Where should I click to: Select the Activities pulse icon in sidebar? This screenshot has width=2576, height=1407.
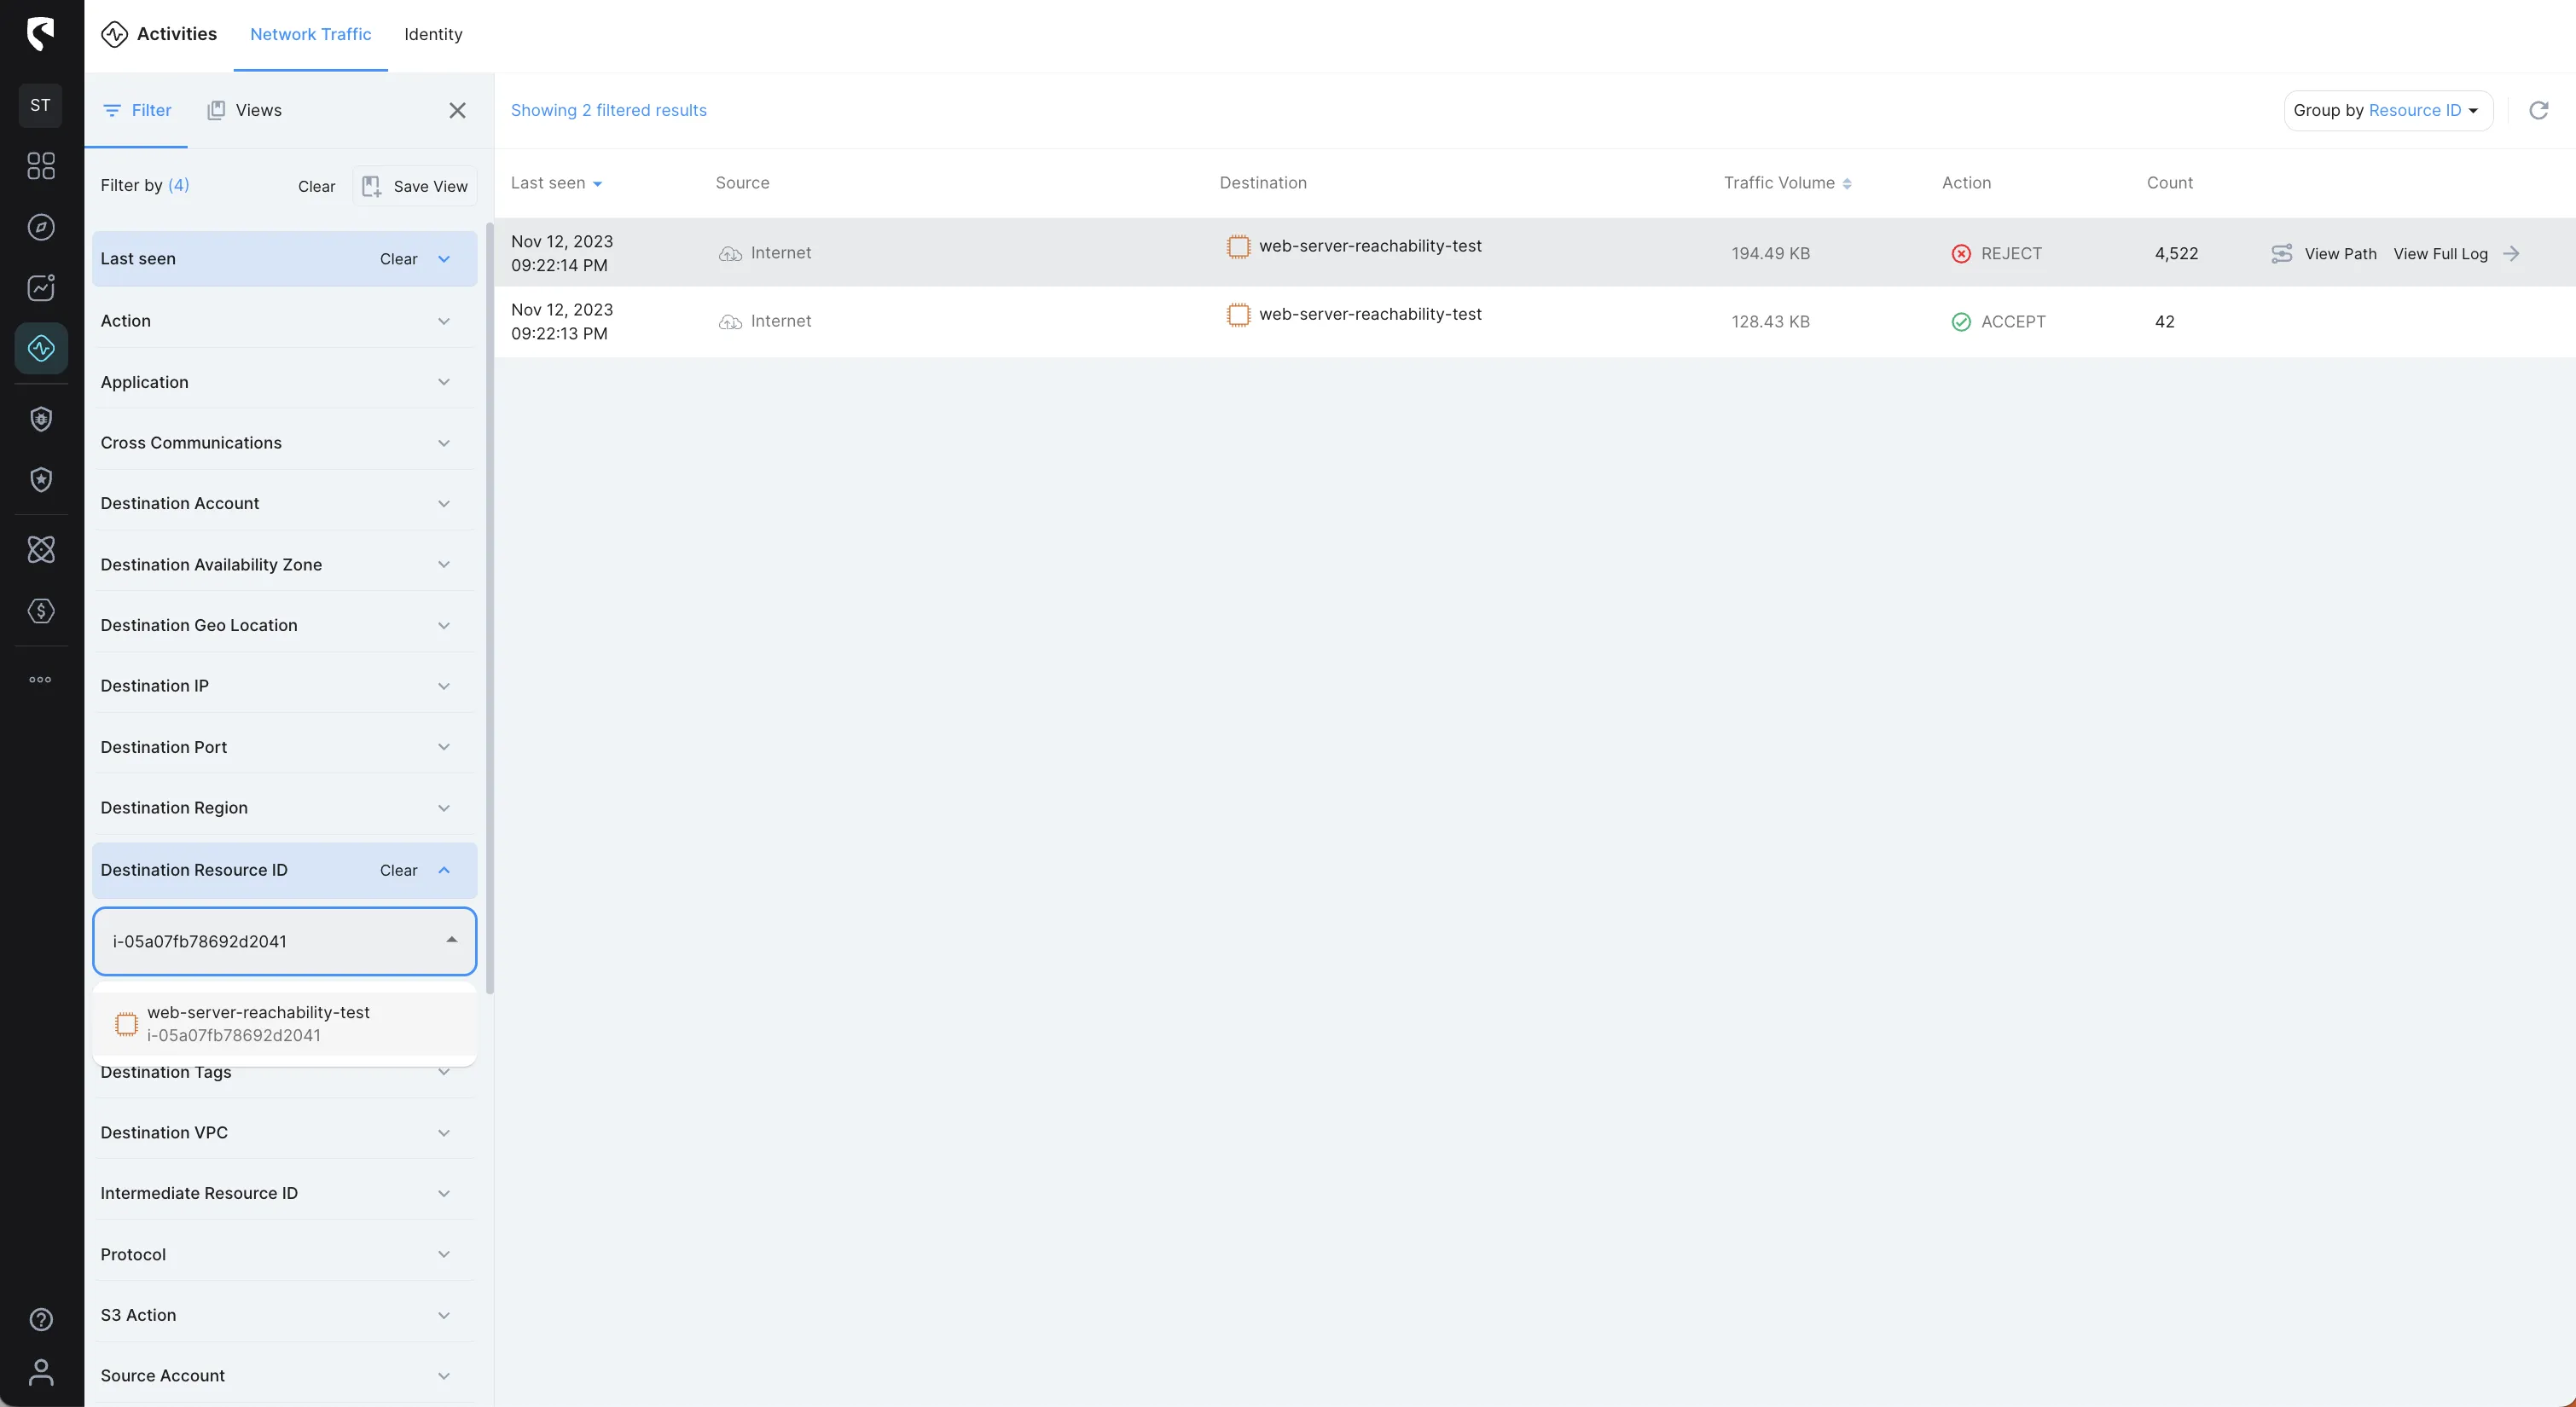pos(41,348)
